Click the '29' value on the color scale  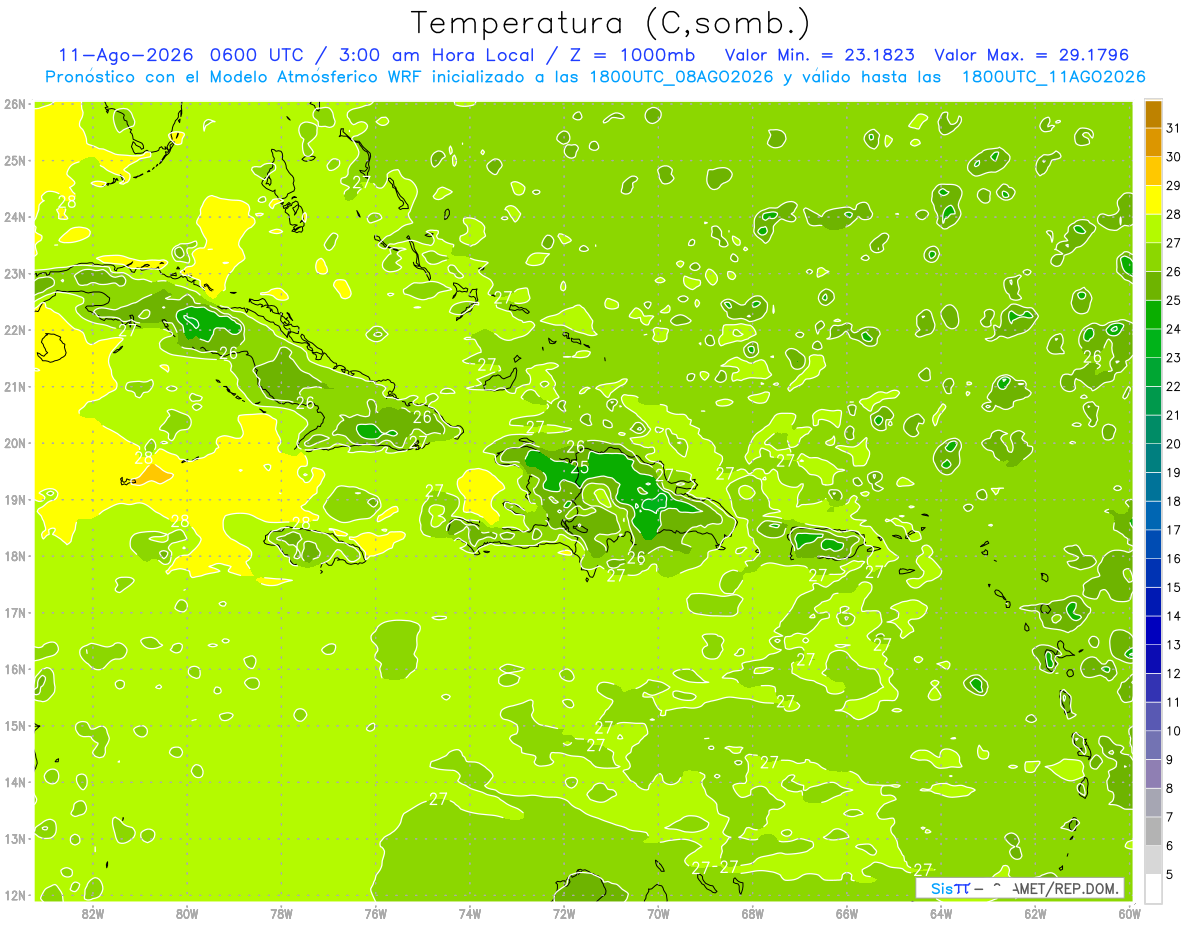[x=1174, y=186]
